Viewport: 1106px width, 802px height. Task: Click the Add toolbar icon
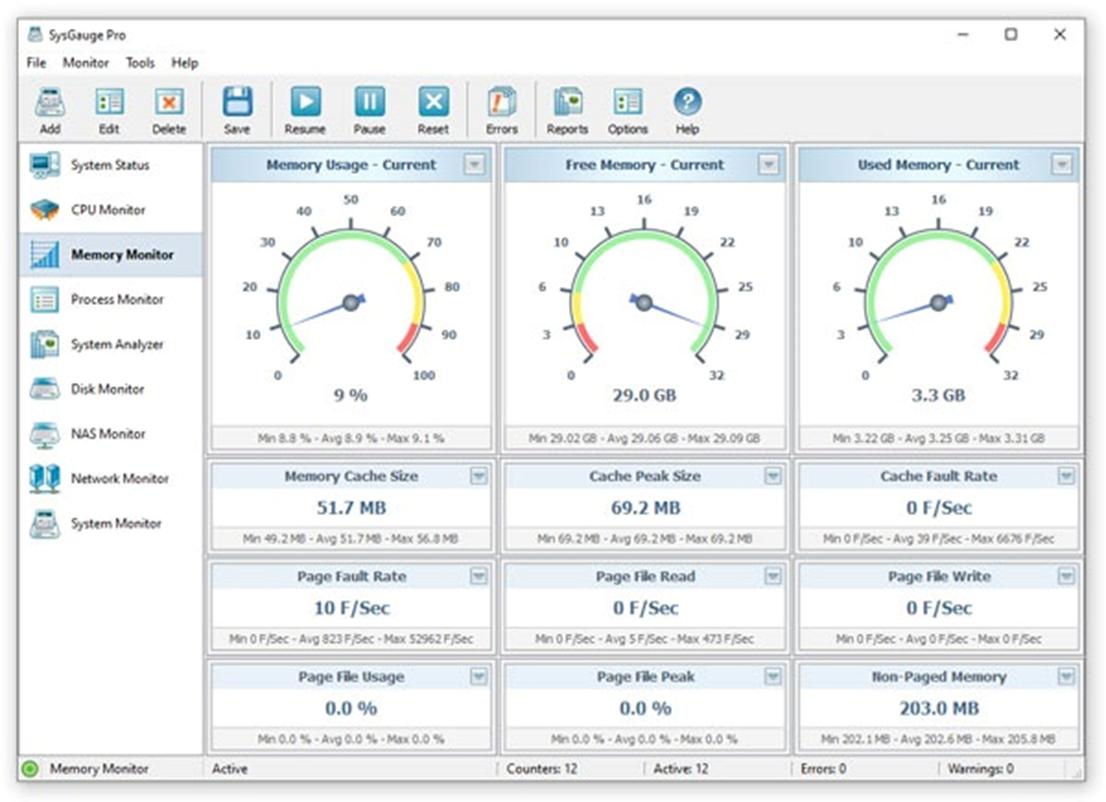pyautogui.click(x=50, y=103)
